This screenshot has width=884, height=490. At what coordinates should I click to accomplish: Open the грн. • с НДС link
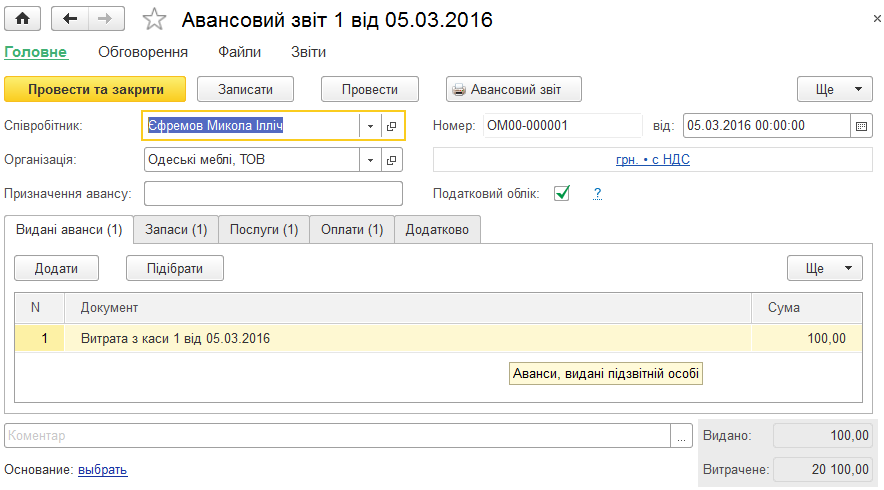[x=652, y=160]
